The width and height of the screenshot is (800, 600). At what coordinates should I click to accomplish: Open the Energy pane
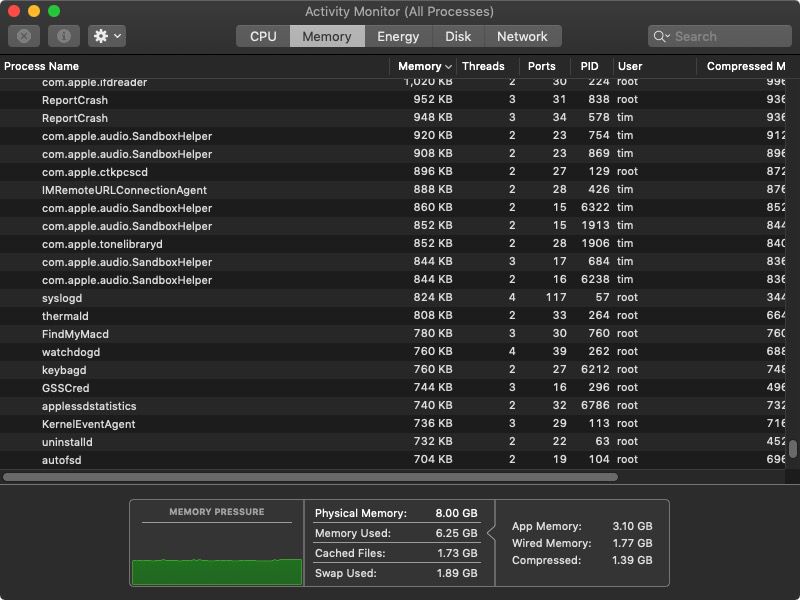pyautogui.click(x=399, y=36)
